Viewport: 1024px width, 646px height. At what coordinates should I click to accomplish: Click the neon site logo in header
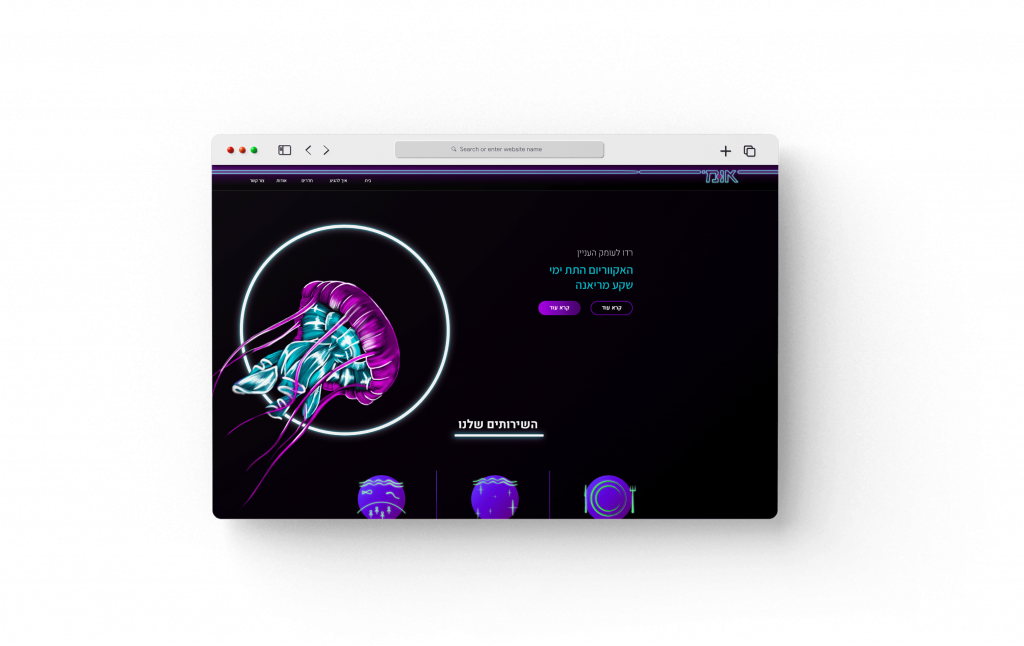720,177
